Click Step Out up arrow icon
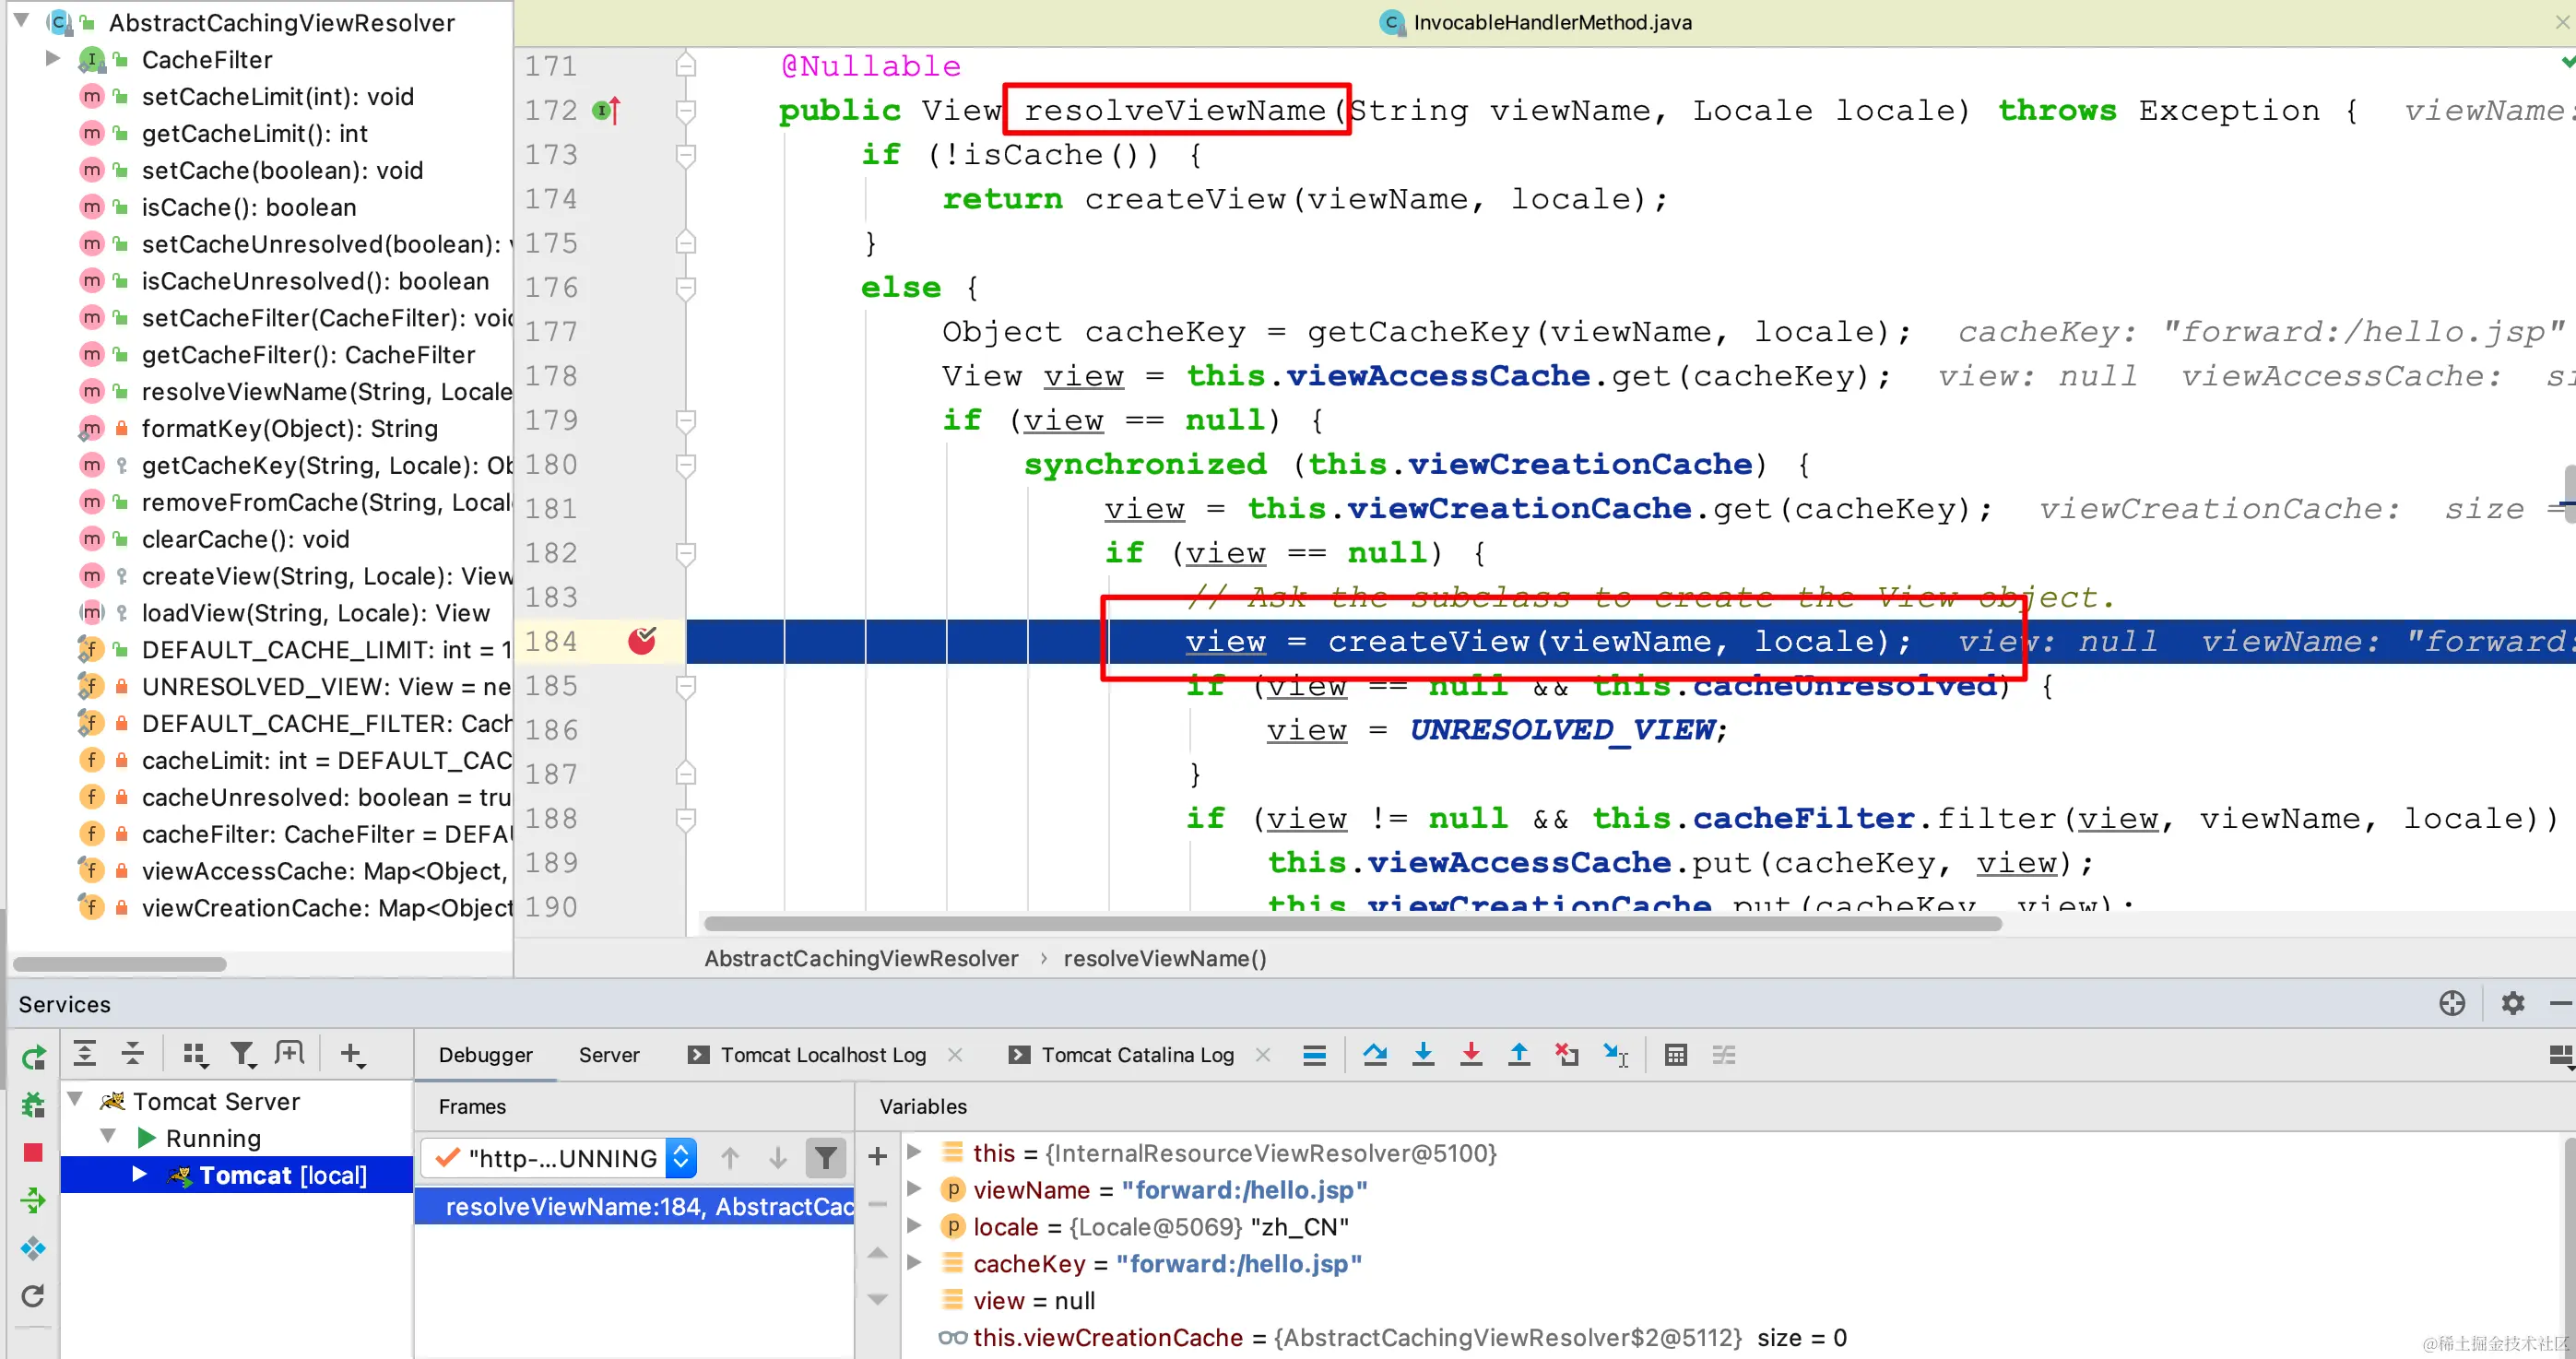This screenshot has height=1359, width=2576. click(x=1519, y=1054)
